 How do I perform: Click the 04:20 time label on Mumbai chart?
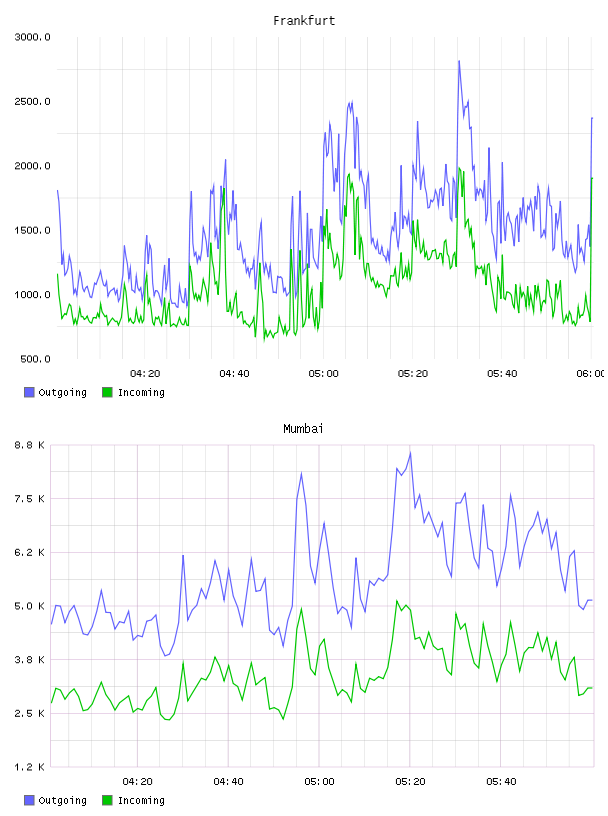click(x=137, y=782)
